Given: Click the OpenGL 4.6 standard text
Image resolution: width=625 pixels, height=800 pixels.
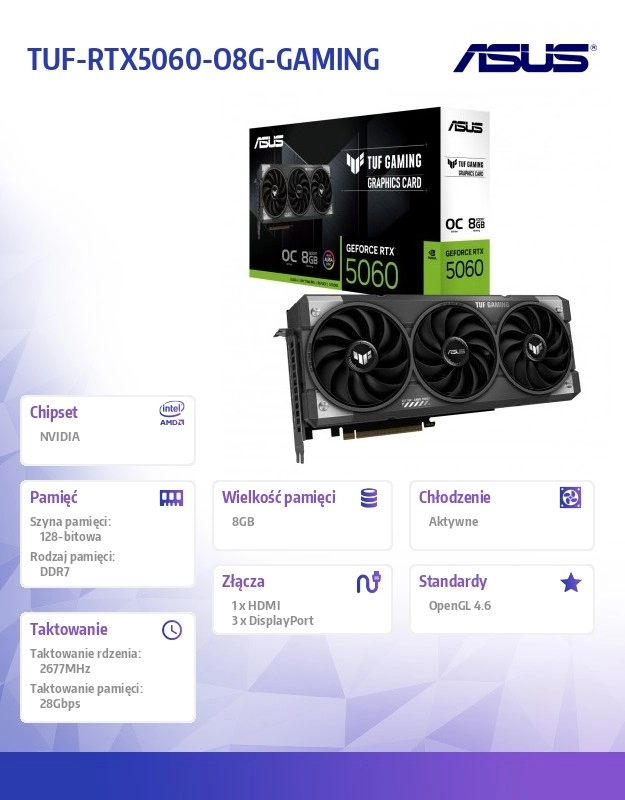Looking at the screenshot, I should click(460, 606).
